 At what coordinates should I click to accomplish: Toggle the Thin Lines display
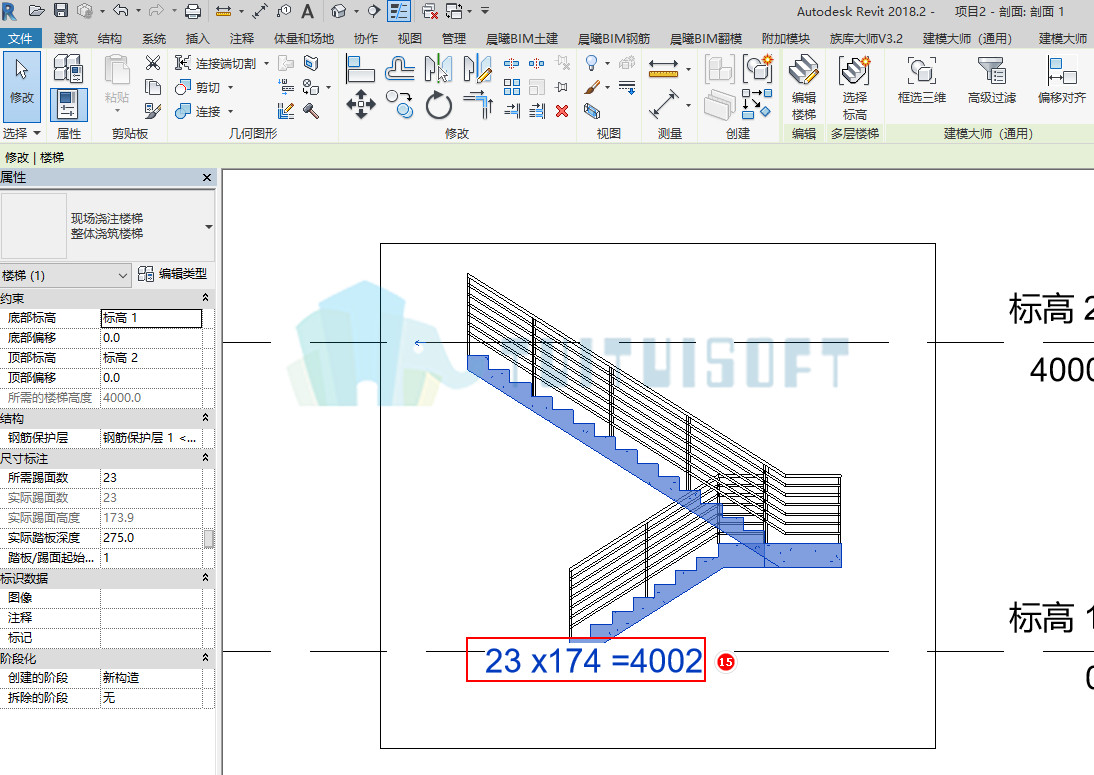(399, 10)
